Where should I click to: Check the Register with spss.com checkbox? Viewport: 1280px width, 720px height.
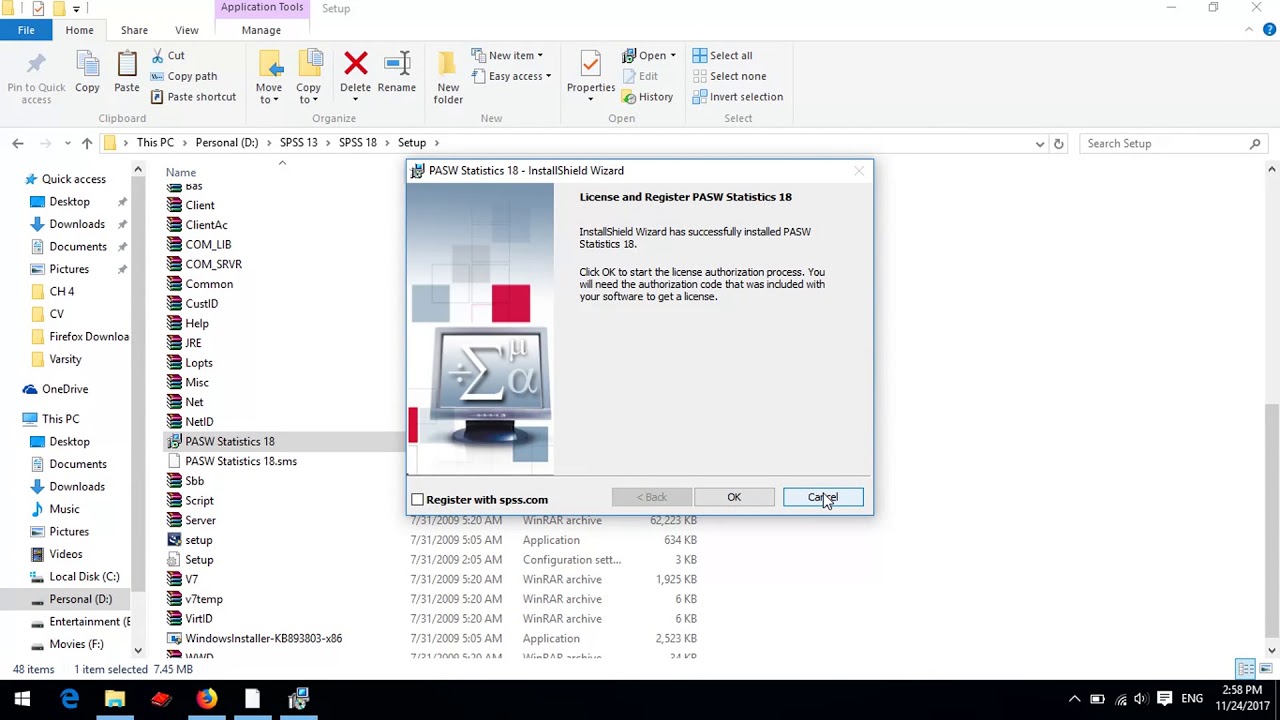(x=418, y=499)
